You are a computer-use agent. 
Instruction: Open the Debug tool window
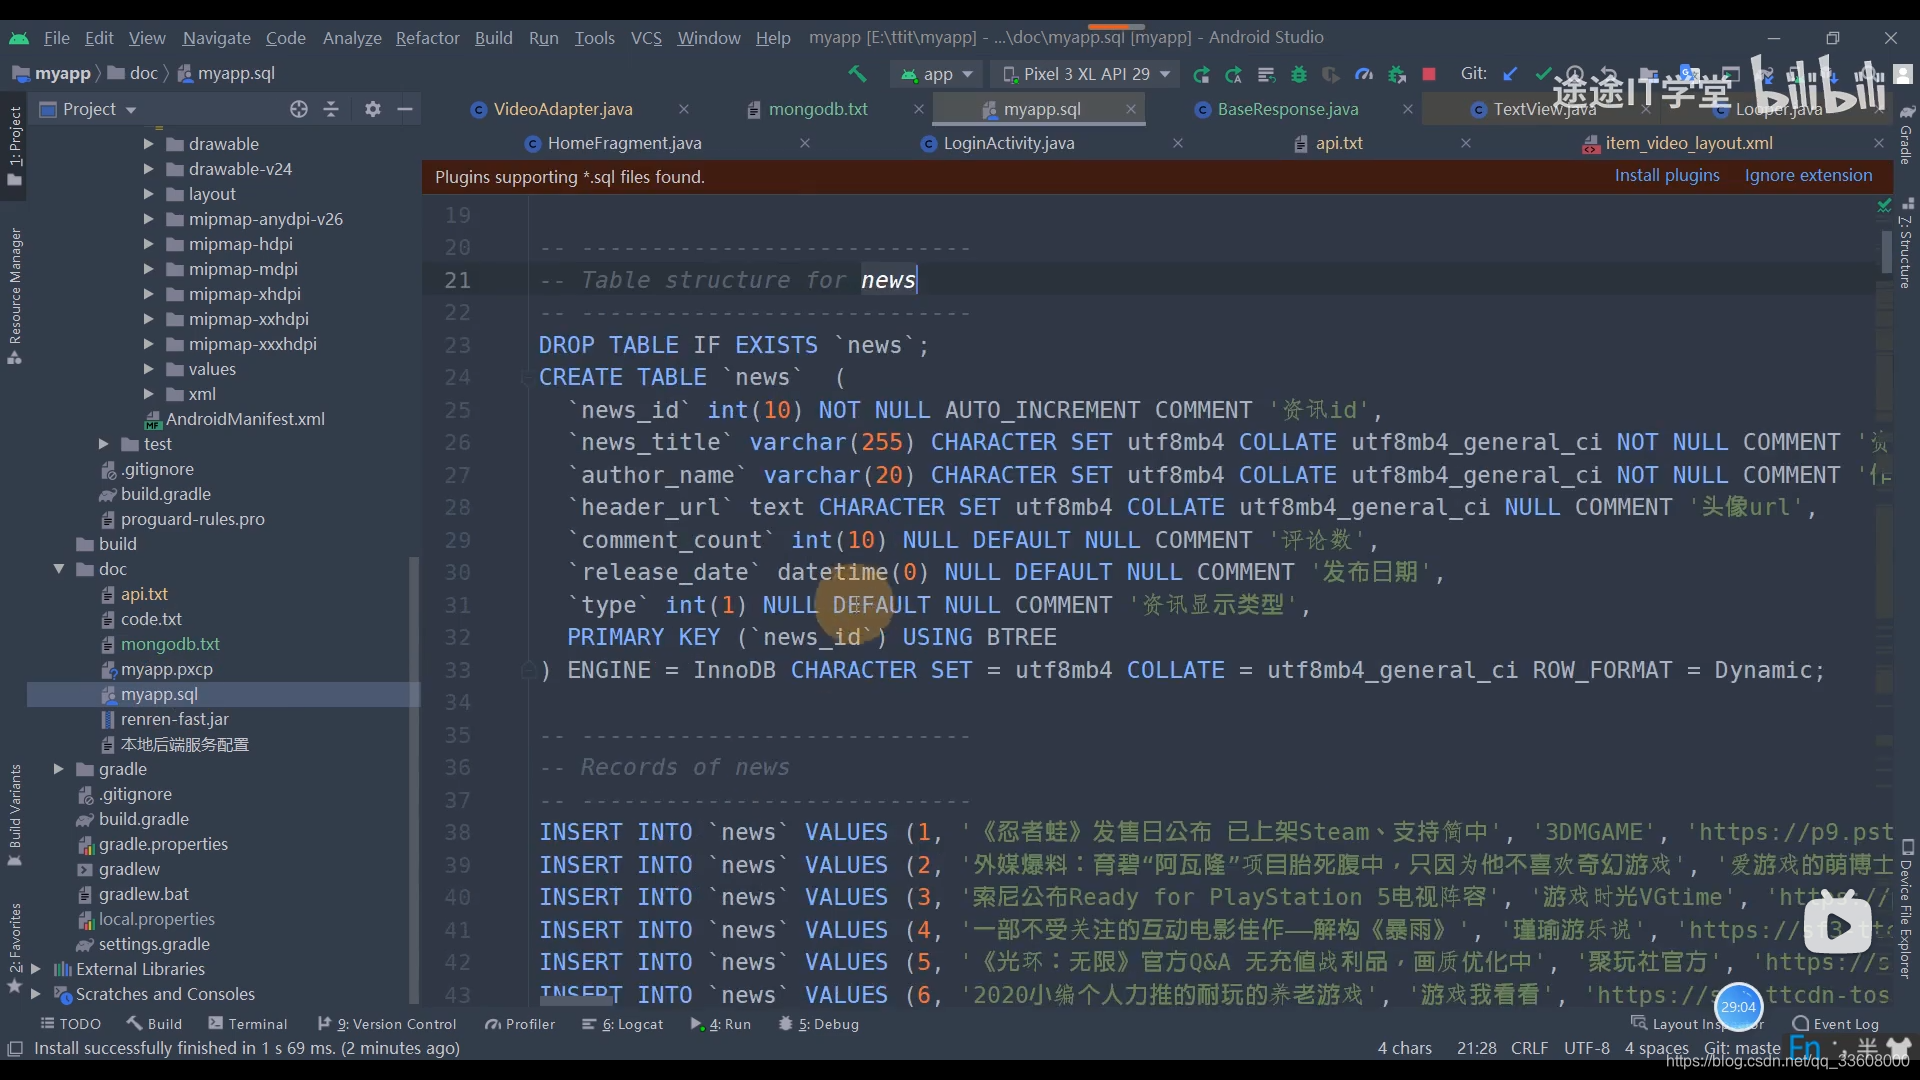(818, 1024)
